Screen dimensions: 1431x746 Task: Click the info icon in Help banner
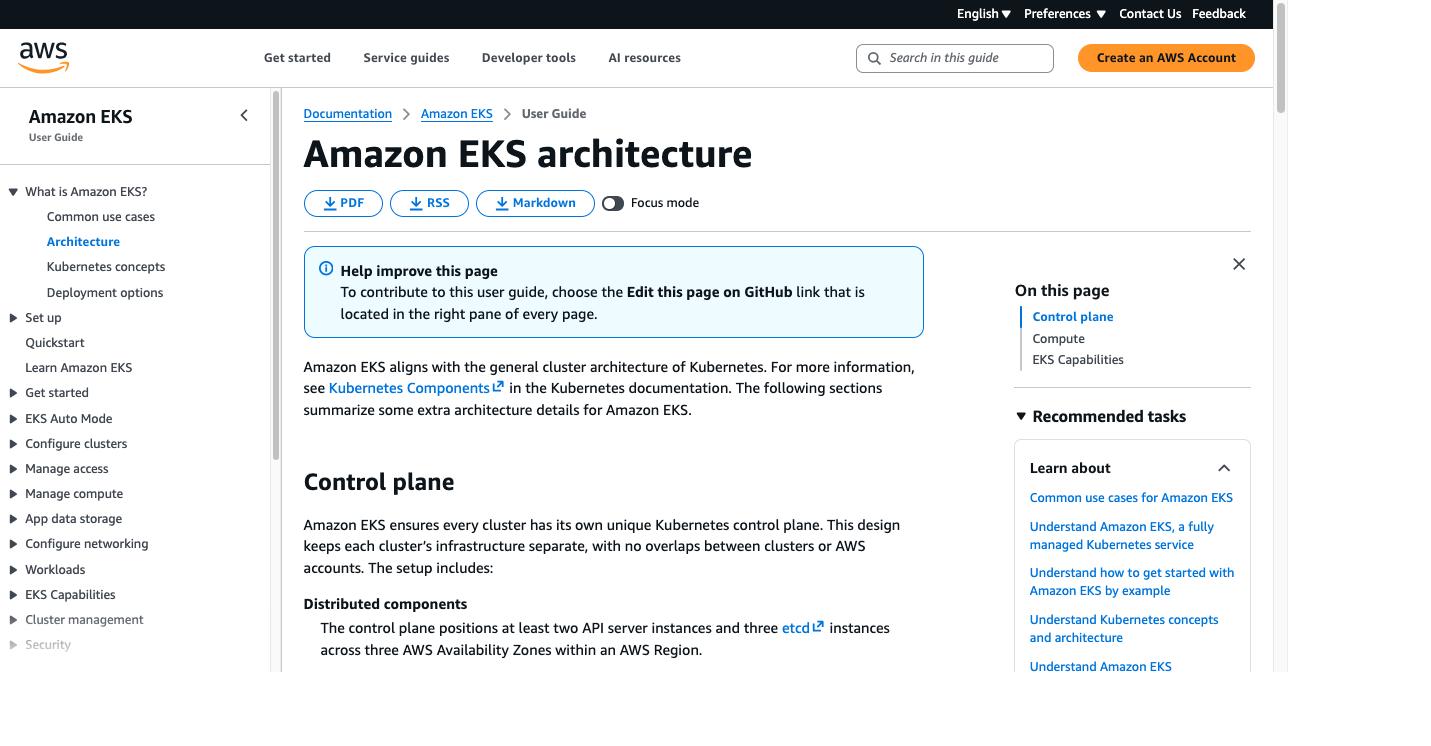tap(326, 269)
